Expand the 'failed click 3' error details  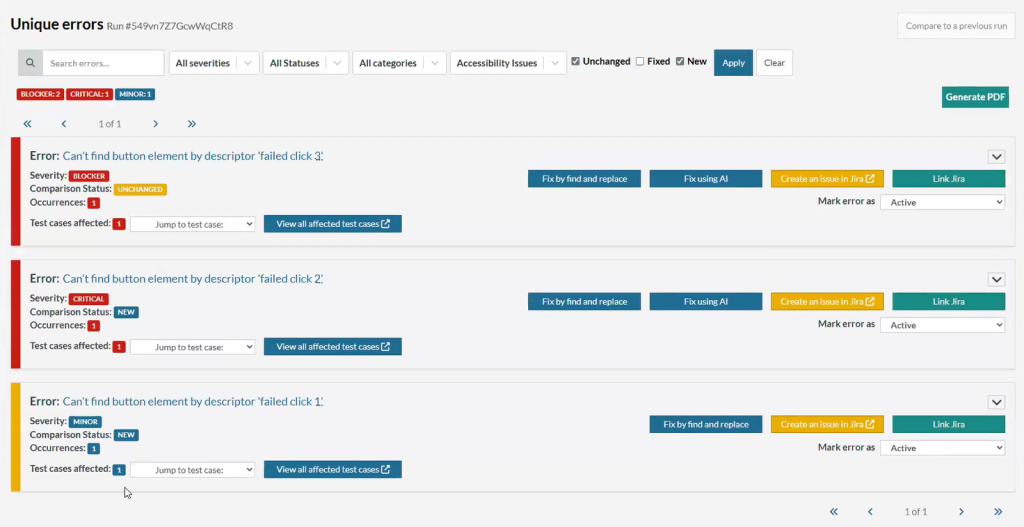tap(996, 156)
